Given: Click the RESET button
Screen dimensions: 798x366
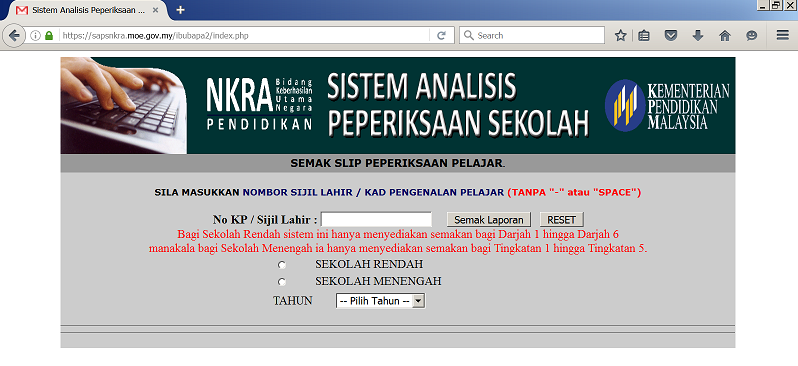Looking at the screenshot, I should [x=561, y=220].
